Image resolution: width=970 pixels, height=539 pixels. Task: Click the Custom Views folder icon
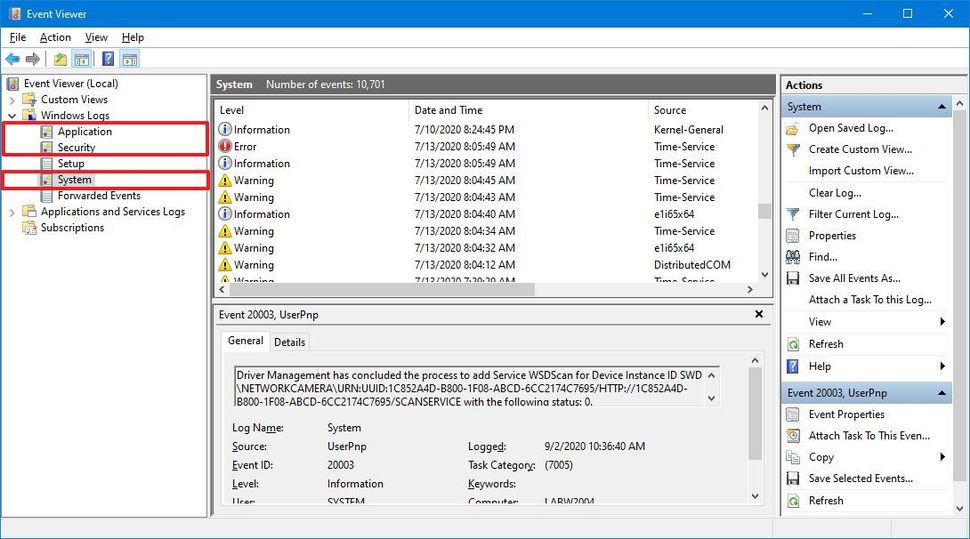click(29, 100)
